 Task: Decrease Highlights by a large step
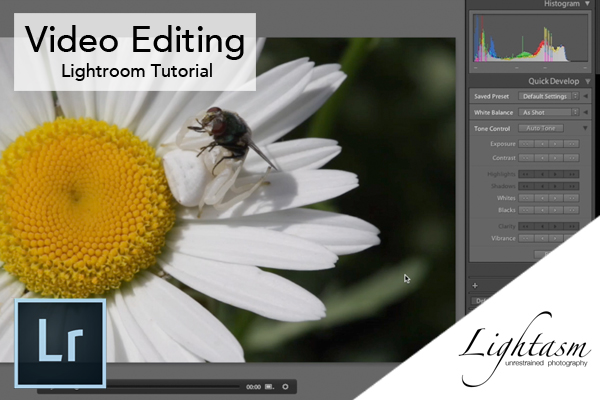[526, 174]
